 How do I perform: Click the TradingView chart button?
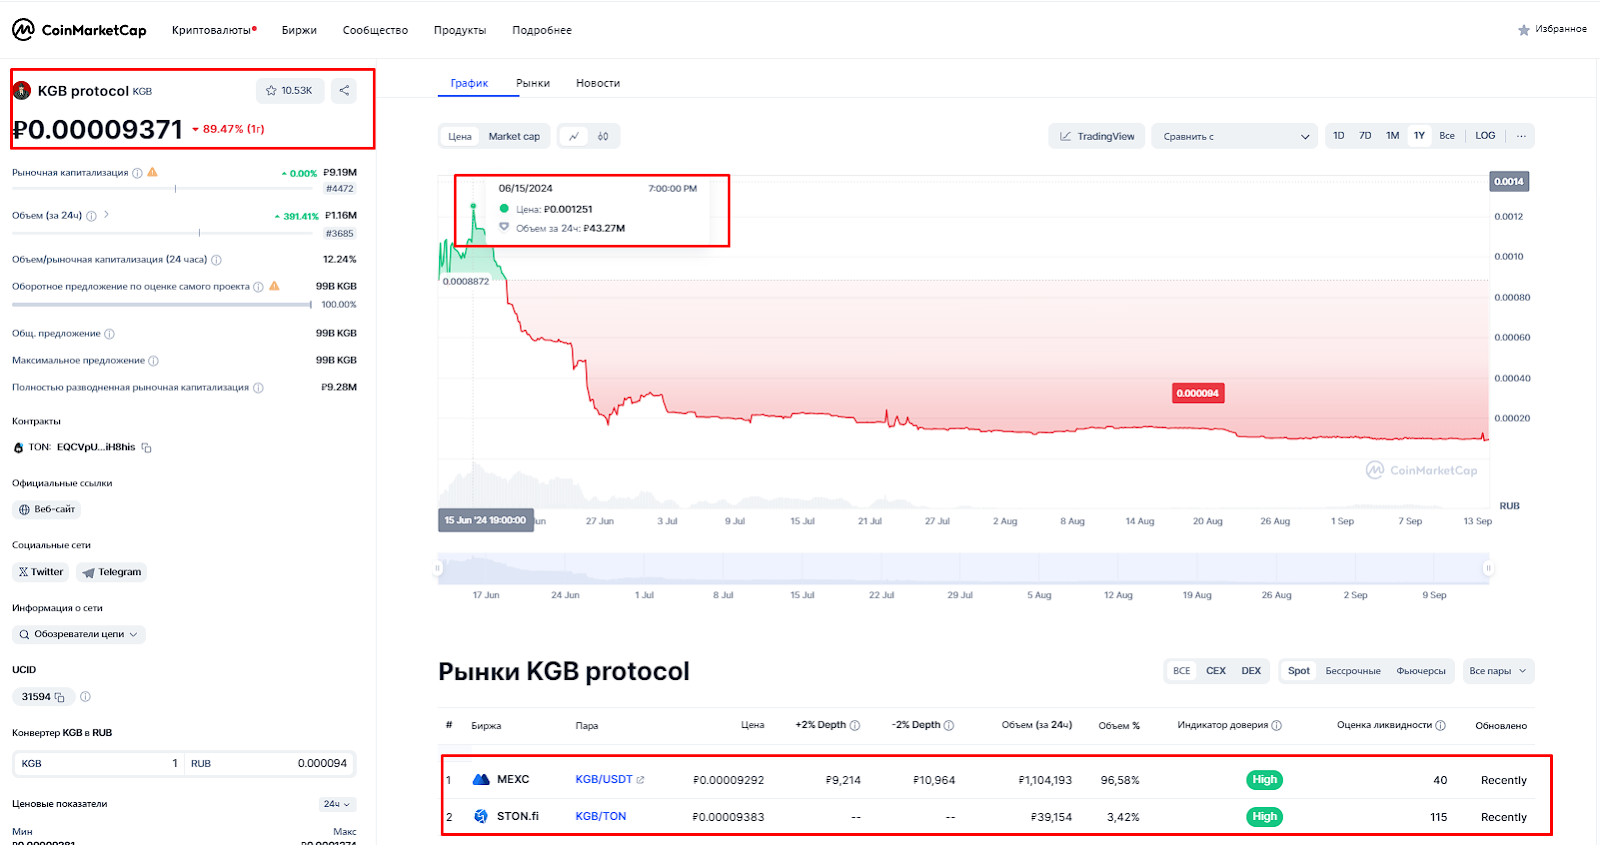[1097, 136]
